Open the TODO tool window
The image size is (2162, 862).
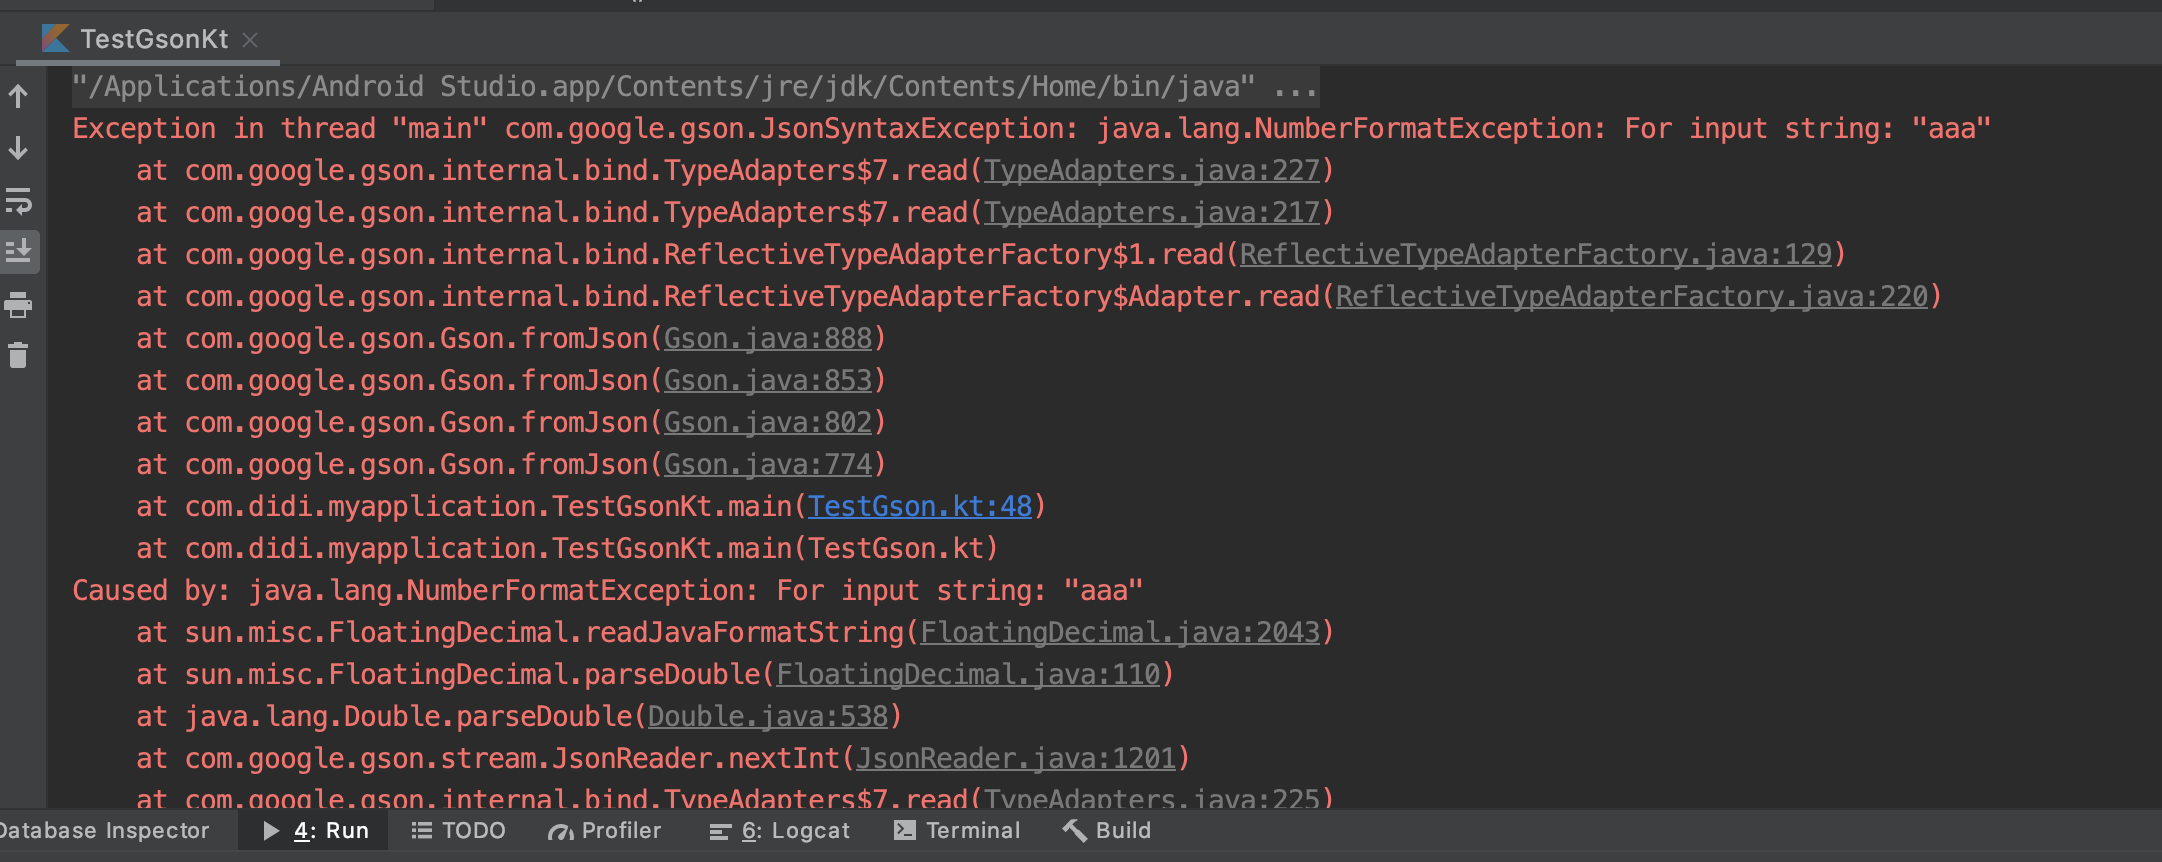[459, 831]
